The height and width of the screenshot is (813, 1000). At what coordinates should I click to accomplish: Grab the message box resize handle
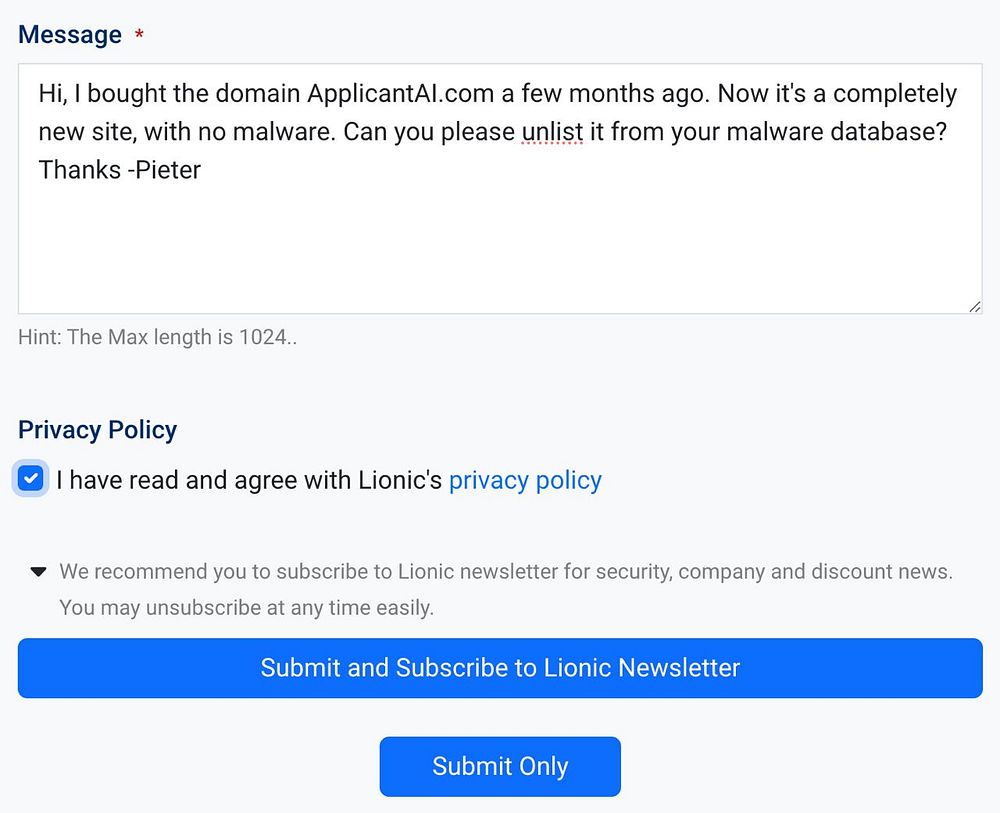click(975, 307)
